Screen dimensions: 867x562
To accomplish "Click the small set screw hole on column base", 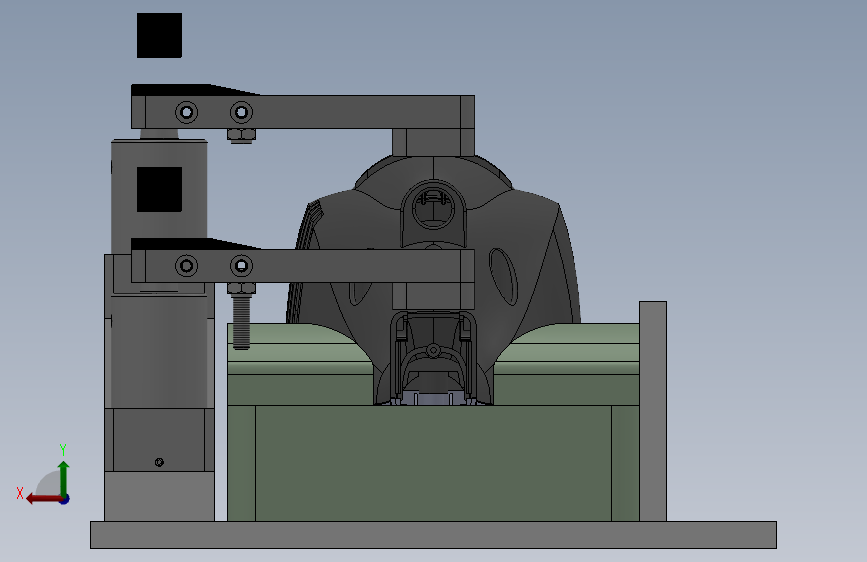I will (x=159, y=462).
